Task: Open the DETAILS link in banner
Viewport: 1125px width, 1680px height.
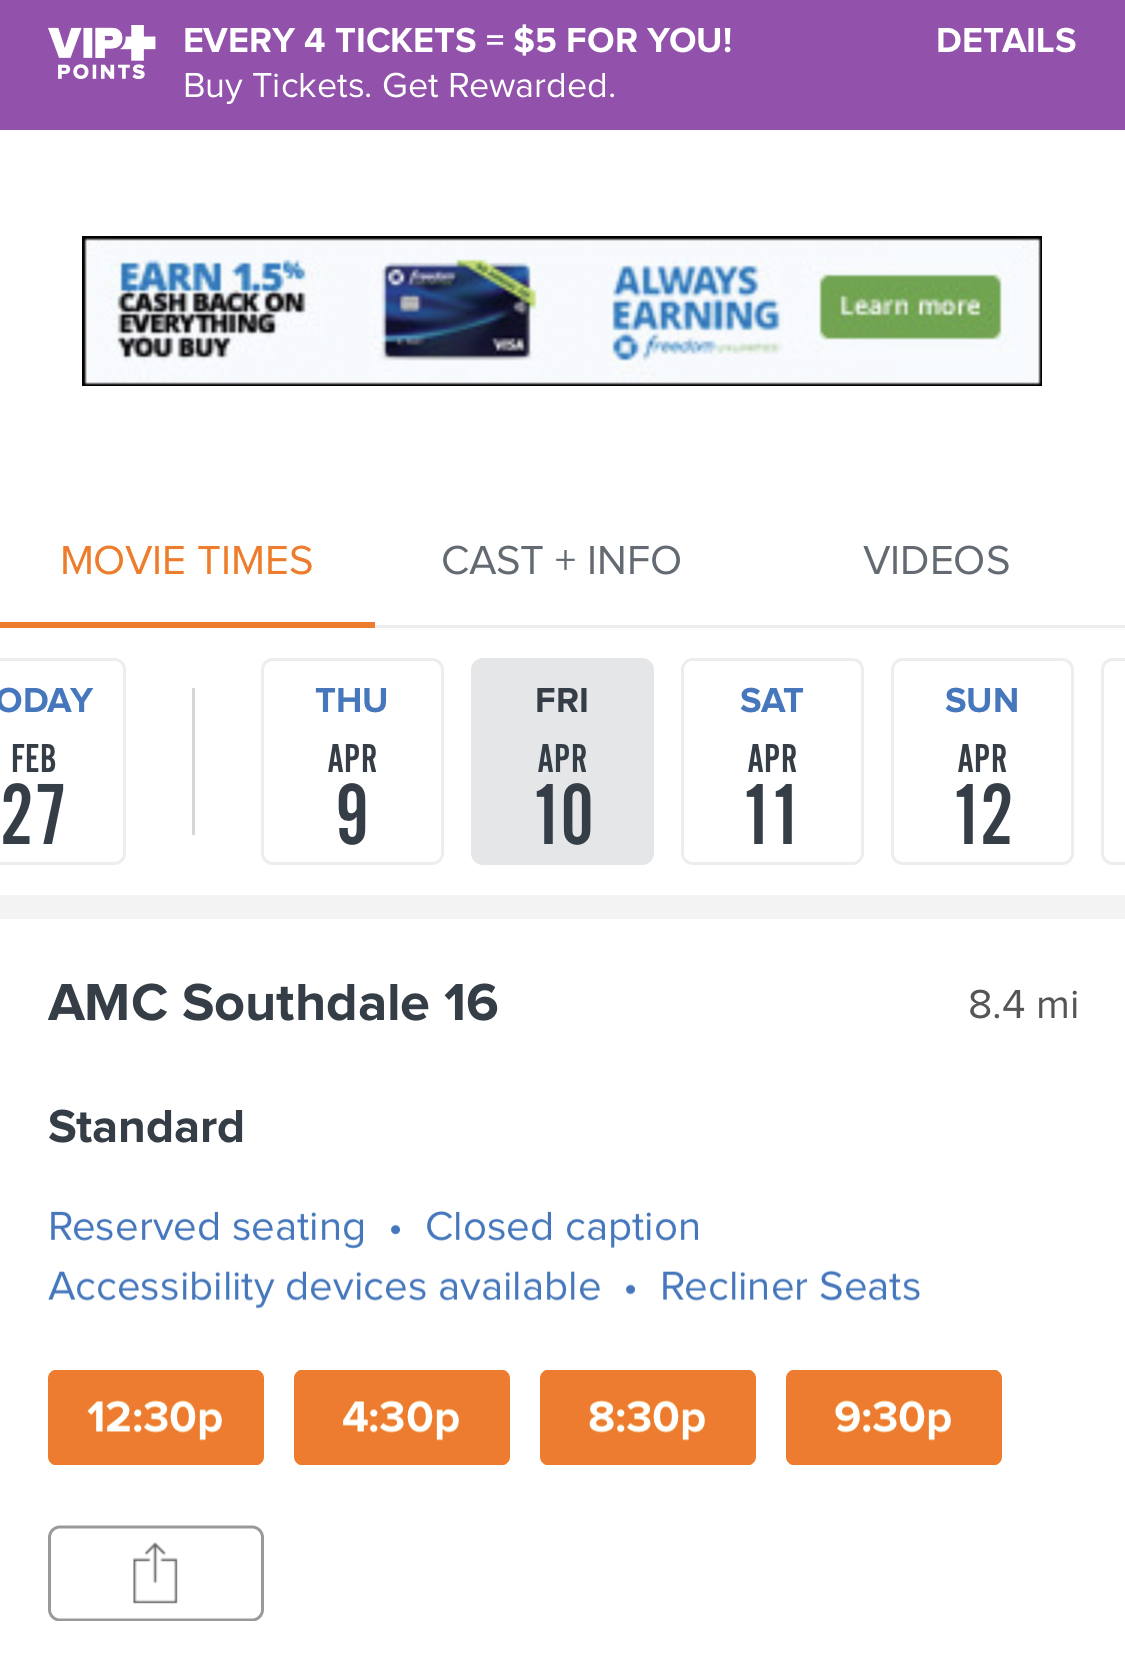Action: [x=1005, y=41]
